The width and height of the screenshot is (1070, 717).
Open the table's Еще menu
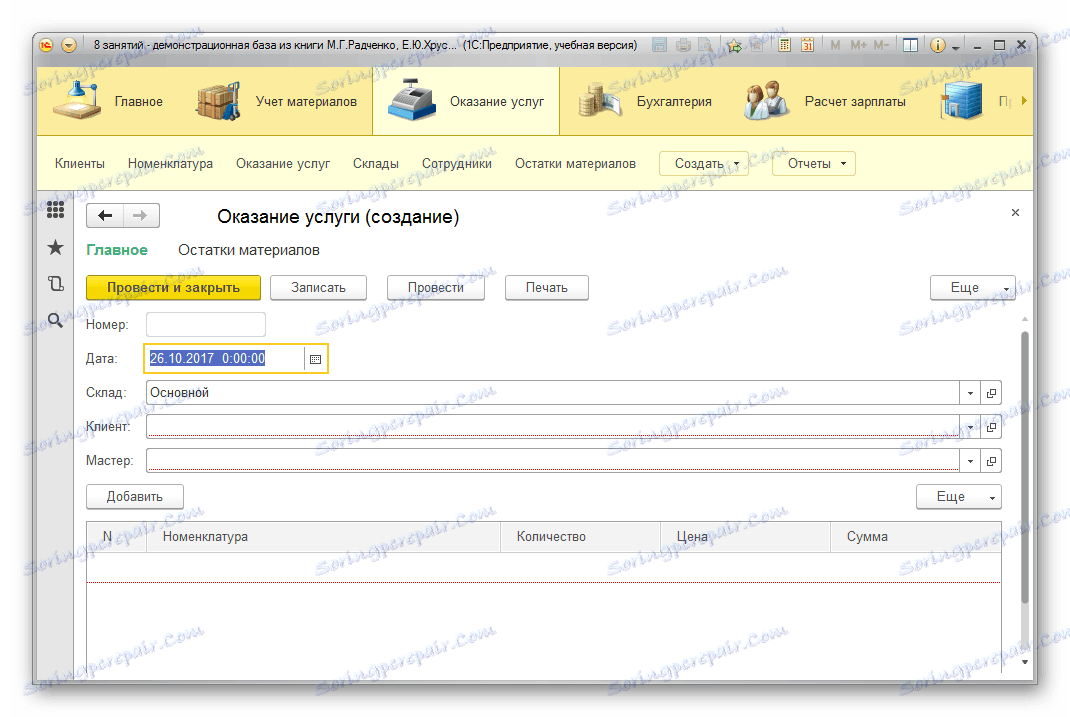pos(959,497)
